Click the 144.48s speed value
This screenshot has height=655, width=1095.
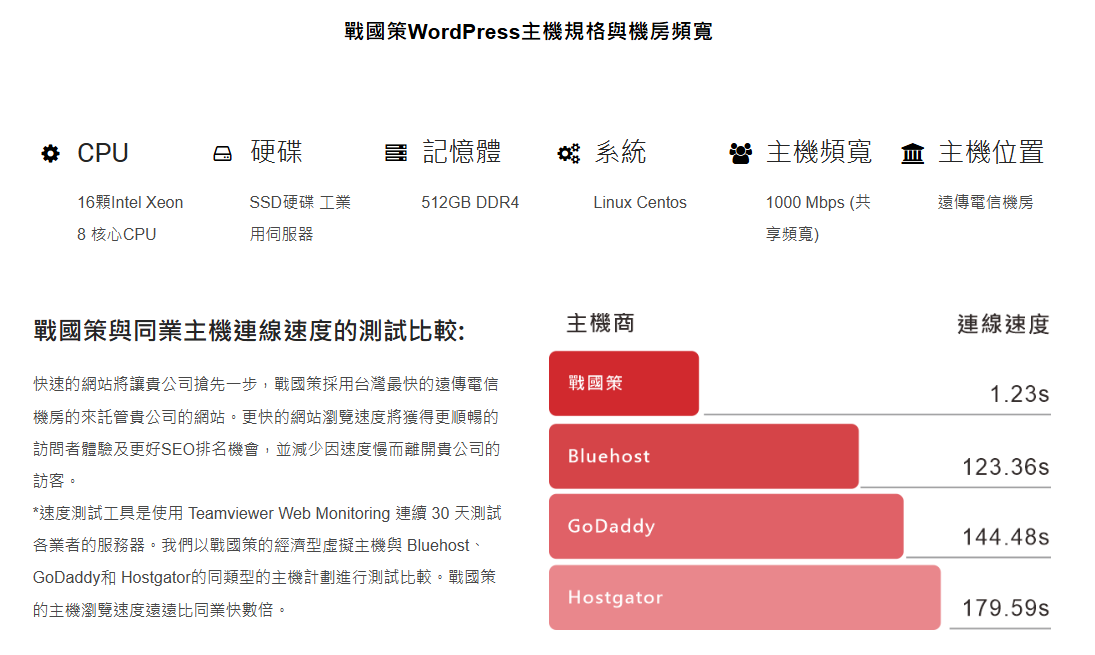(x=1006, y=537)
